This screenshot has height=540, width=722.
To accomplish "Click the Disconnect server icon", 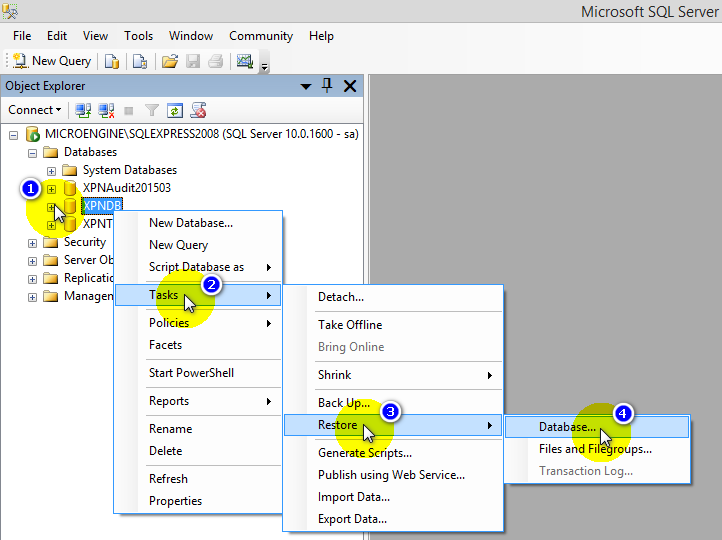I will [106, 110].
